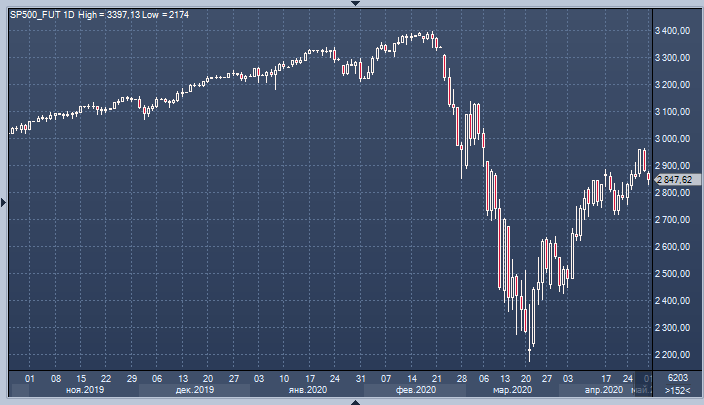
Task: Click the small arrow on left edge
Action: tap(4, 202)
